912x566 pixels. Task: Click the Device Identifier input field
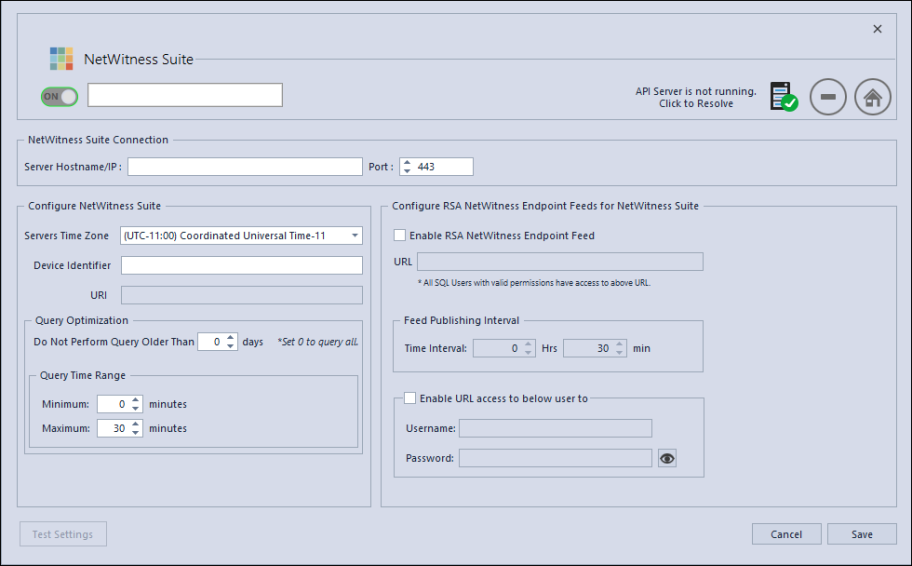(x=241, y=265)
